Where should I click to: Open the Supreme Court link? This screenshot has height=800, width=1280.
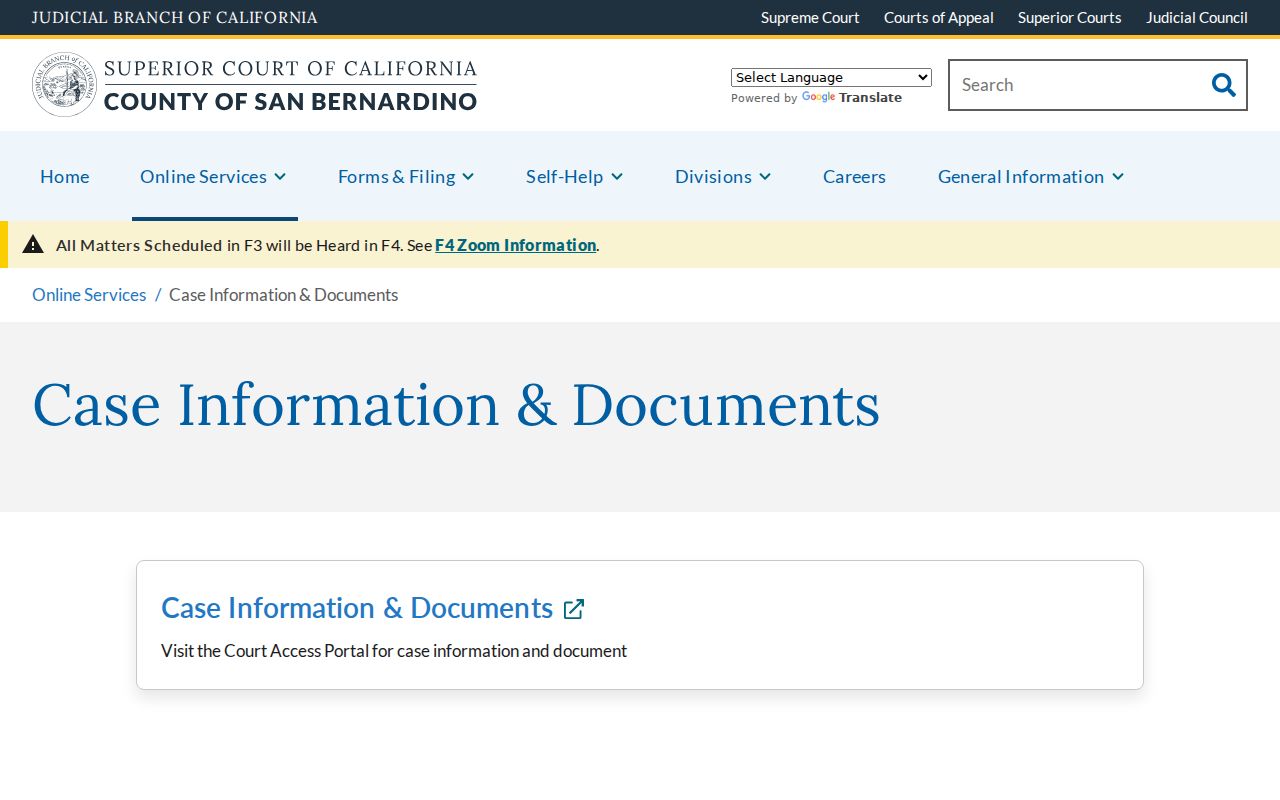point(810,17)
